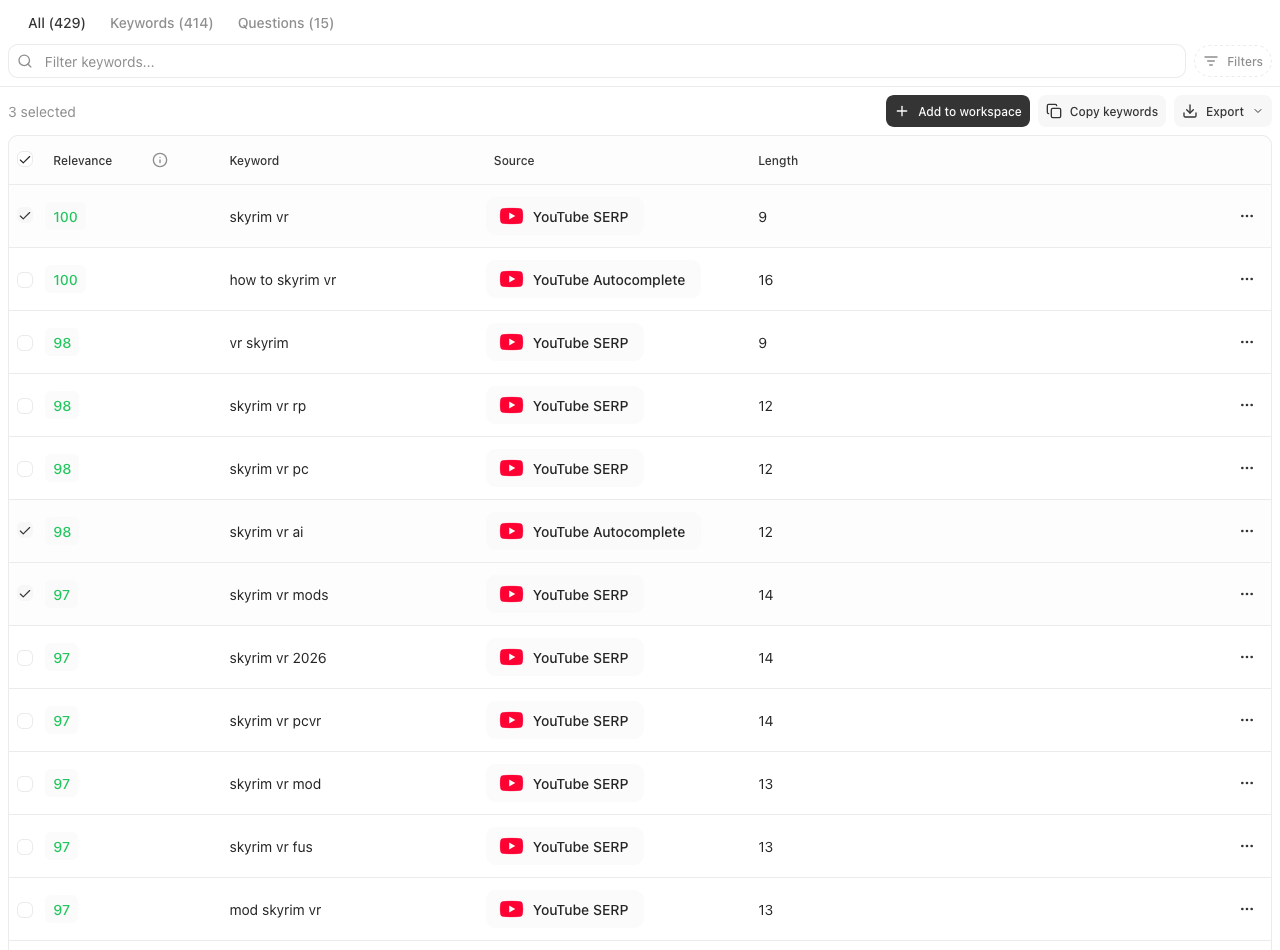Uncheck the 'skyrim vr' row checkbox
This screenshot has width=1280, height=950.
point(25,216)
